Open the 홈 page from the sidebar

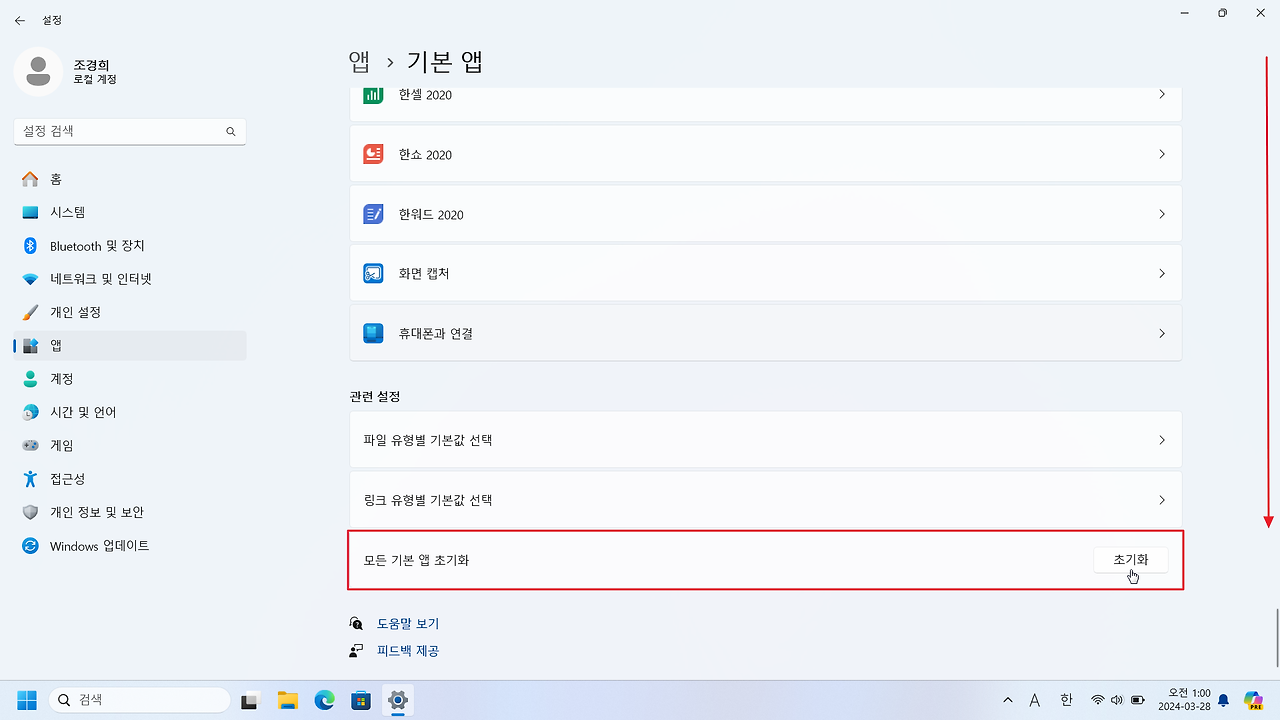(x=130, y=179)
